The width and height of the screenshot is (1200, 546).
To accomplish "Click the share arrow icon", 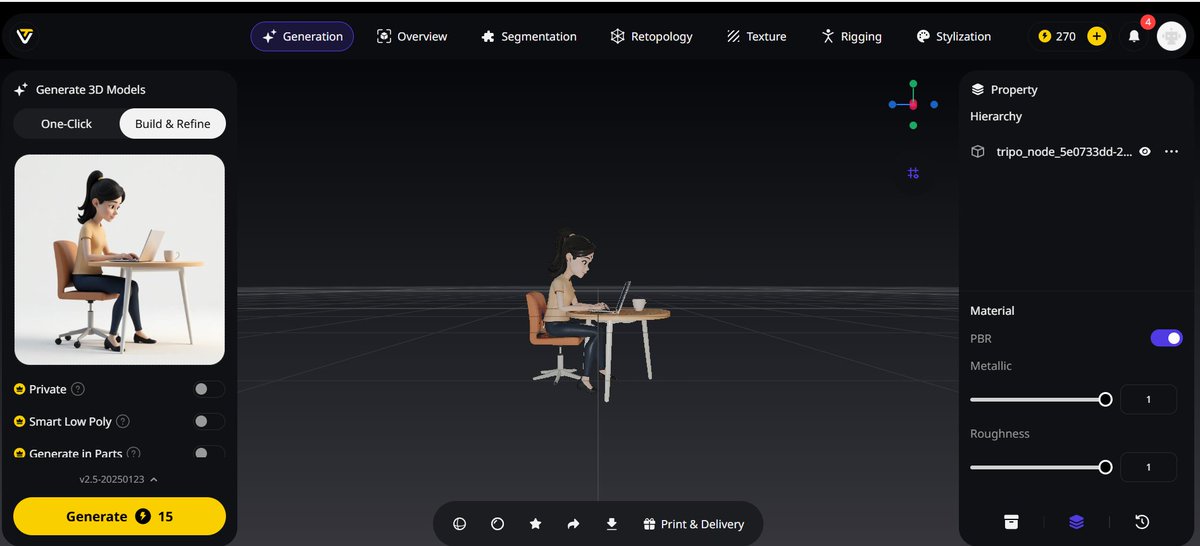I will (573, 524).
